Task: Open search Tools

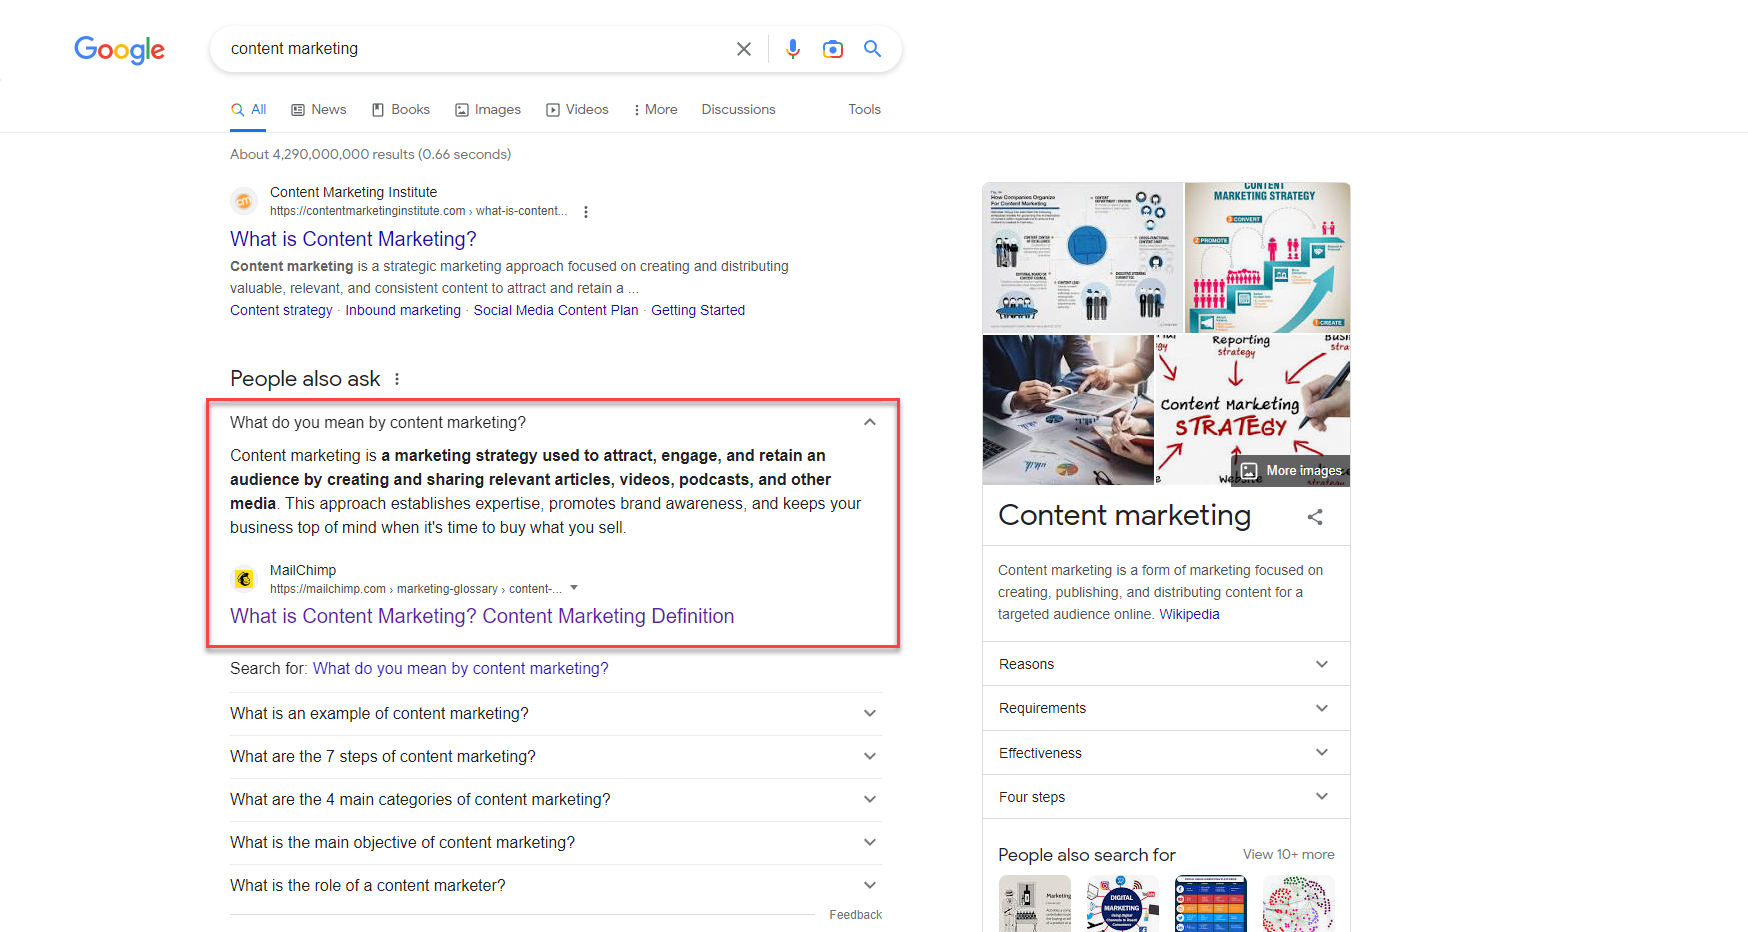Action: [x=864, y=110]
